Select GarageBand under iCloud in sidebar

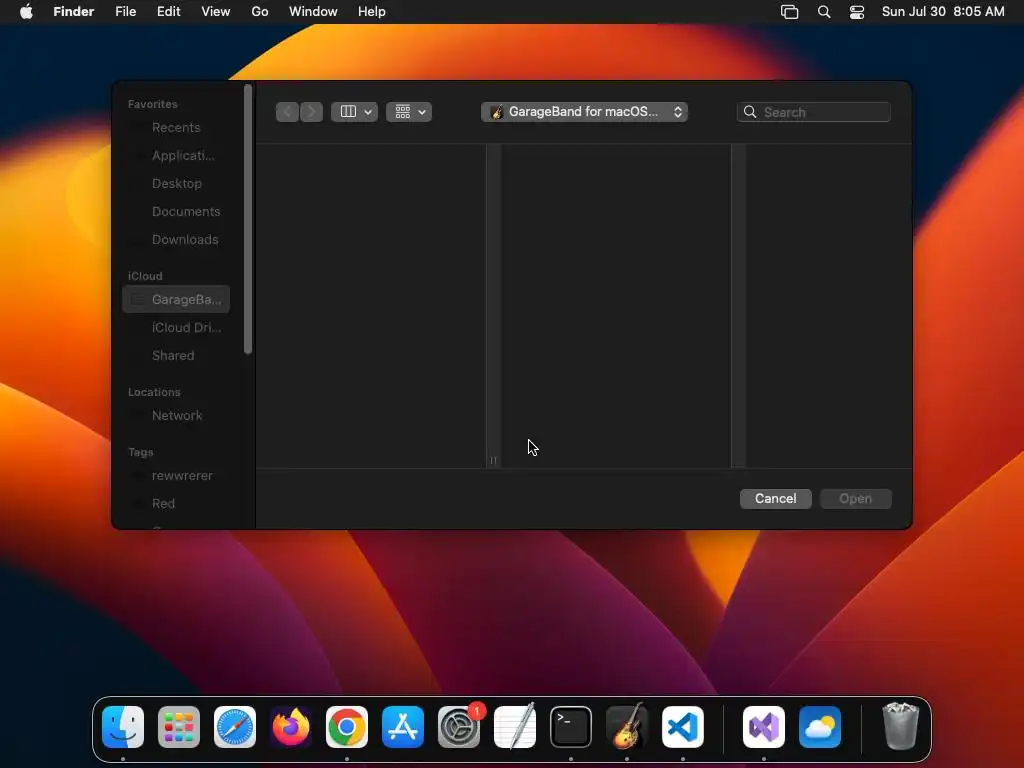176,300
